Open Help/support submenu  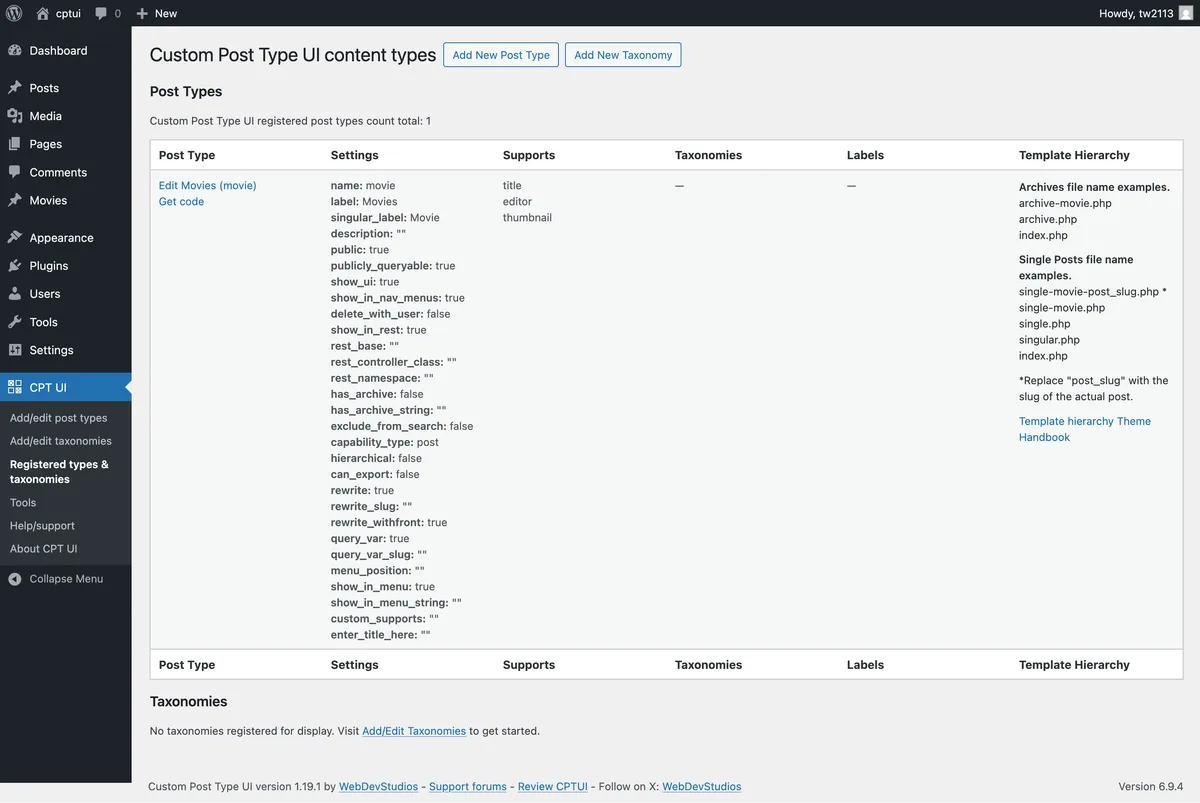42,526
